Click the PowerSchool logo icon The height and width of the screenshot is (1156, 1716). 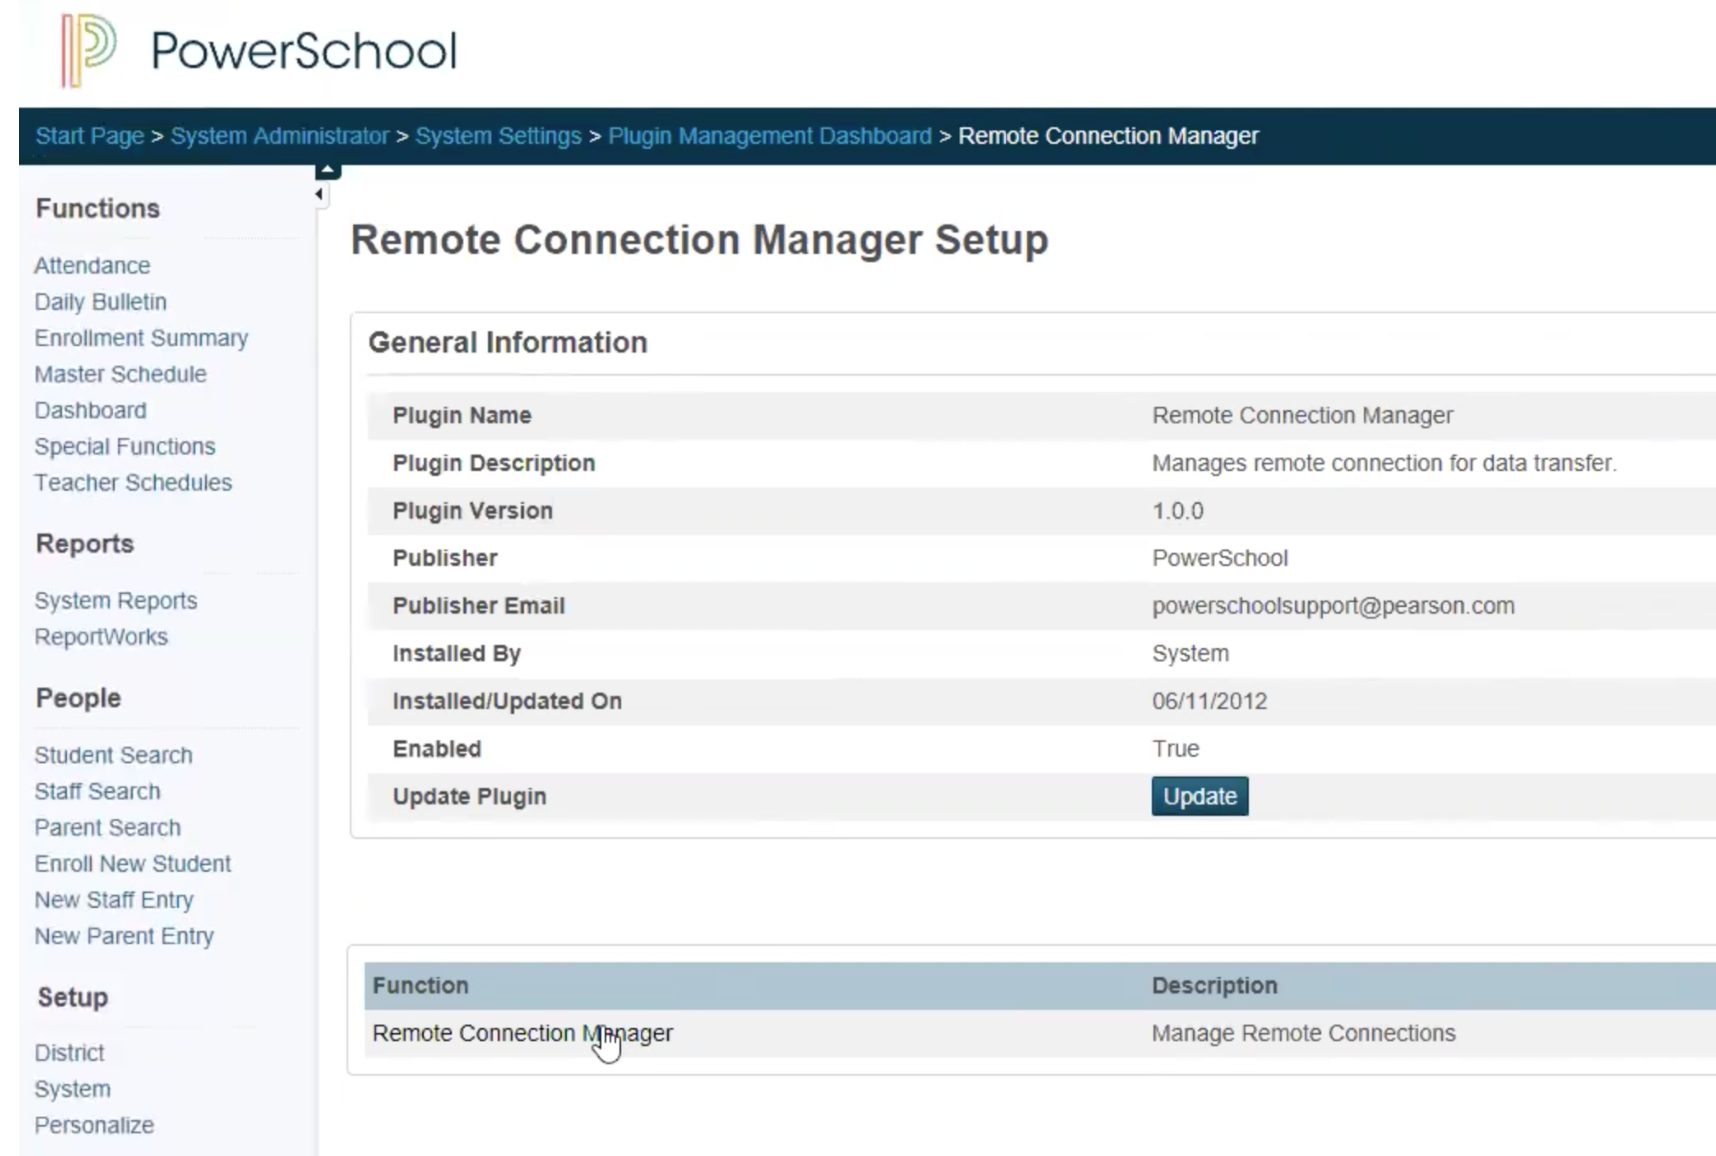(x=88, y=50)
